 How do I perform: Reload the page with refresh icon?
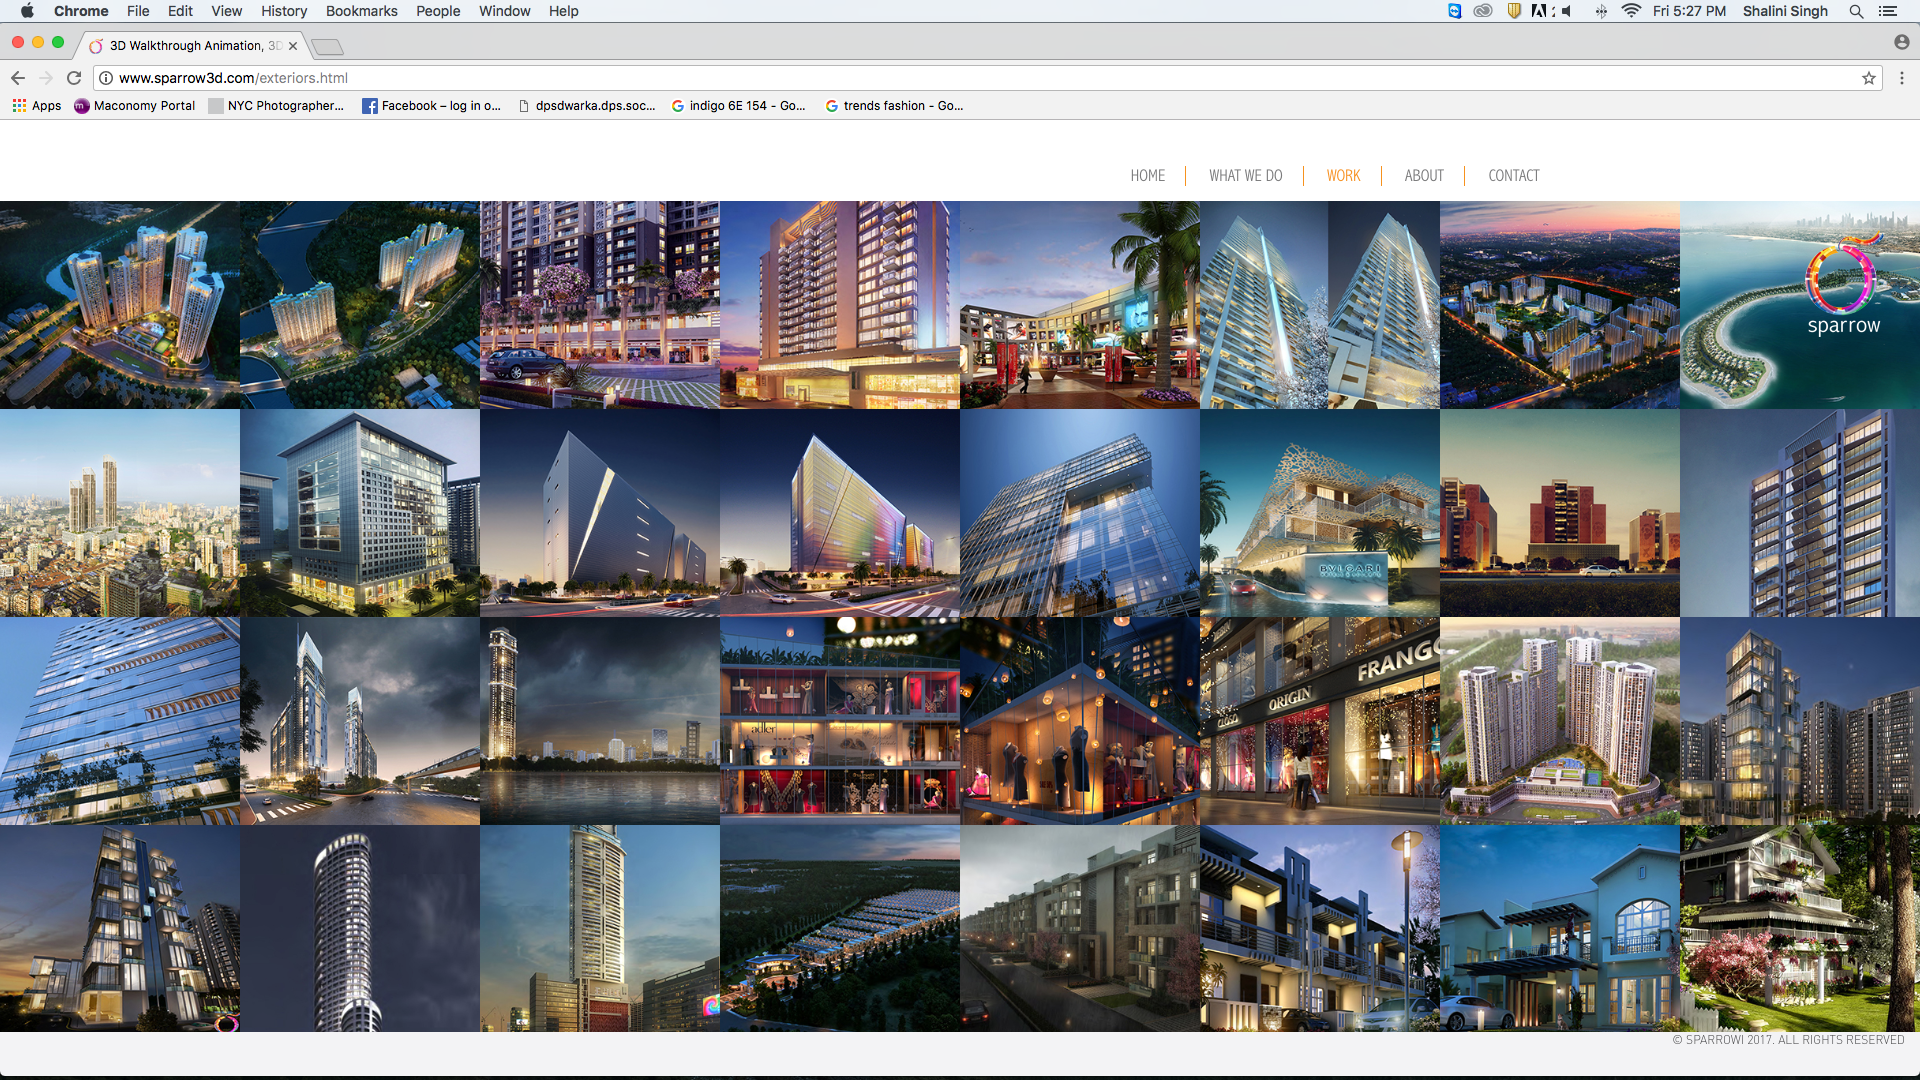[x=74, y=78]
